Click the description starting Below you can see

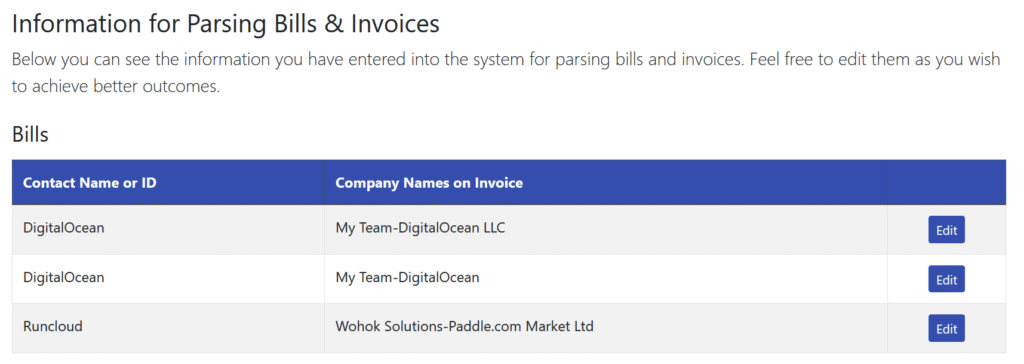pos(506,73)
